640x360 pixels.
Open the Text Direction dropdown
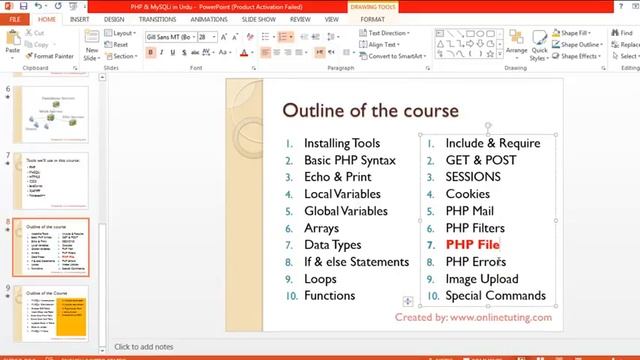pyautogui.click(x=384, y=33)
